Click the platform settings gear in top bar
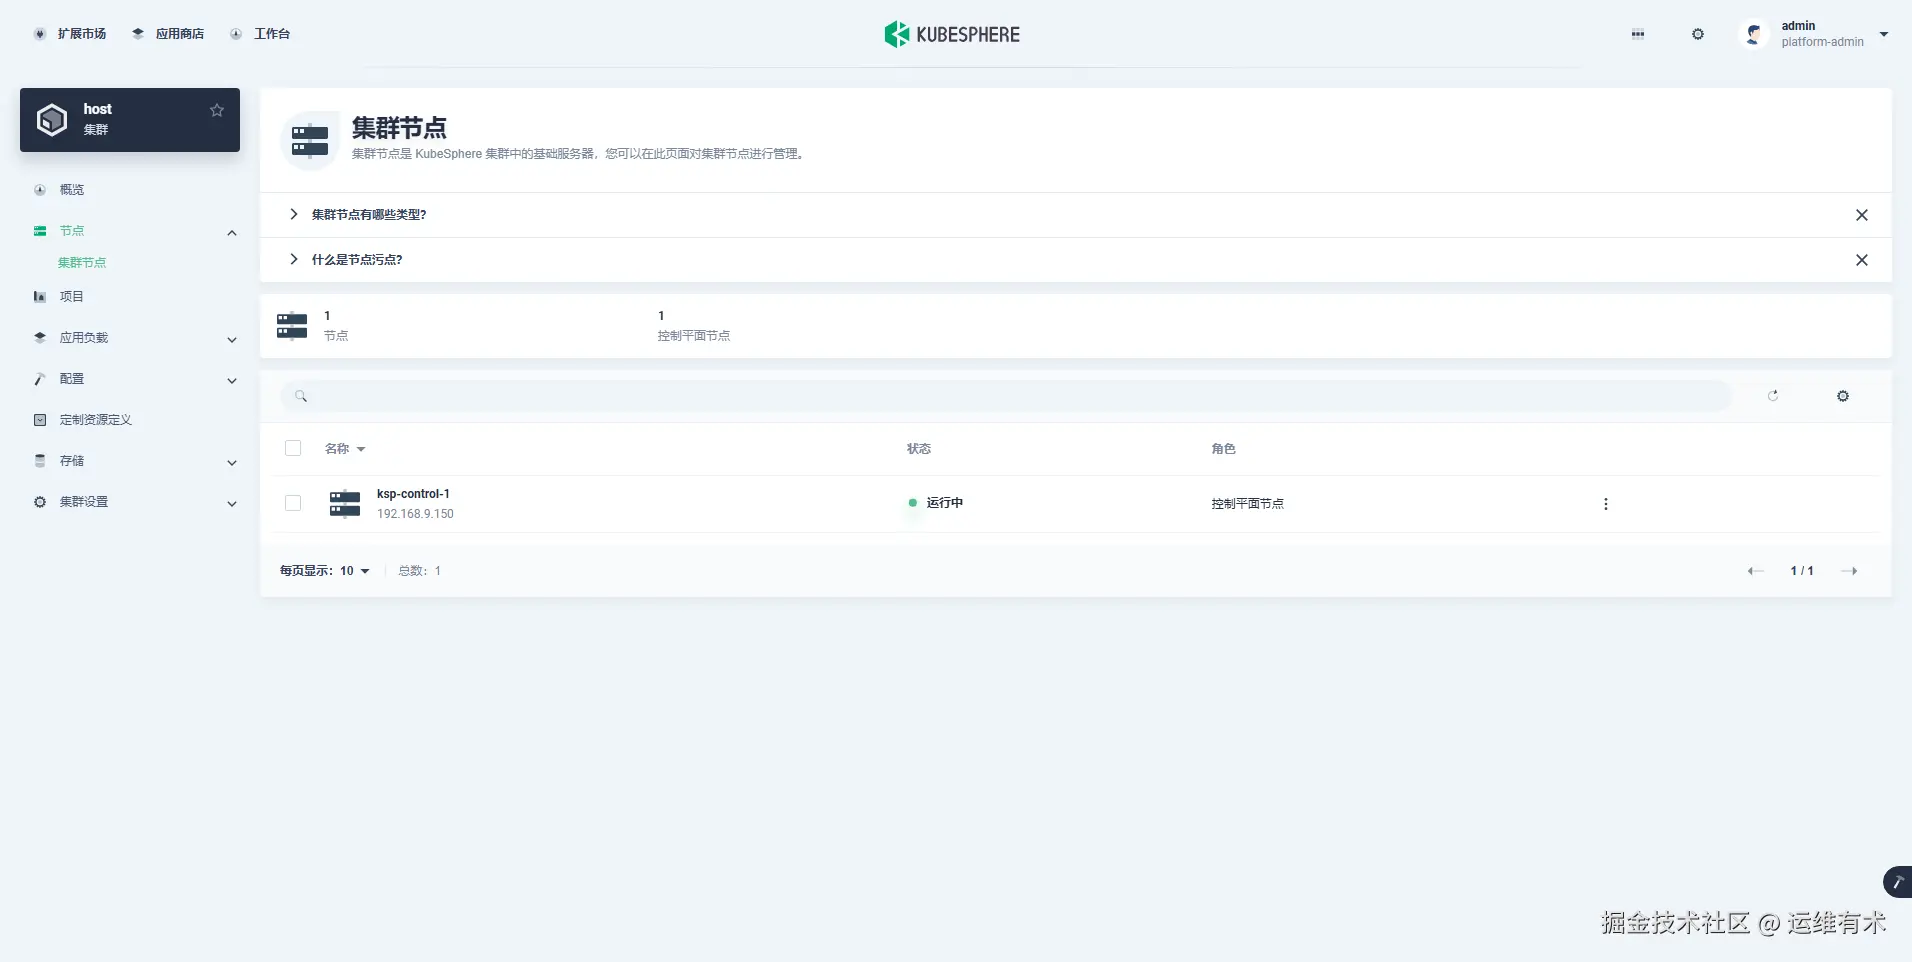 click(x=1698, y=34)
